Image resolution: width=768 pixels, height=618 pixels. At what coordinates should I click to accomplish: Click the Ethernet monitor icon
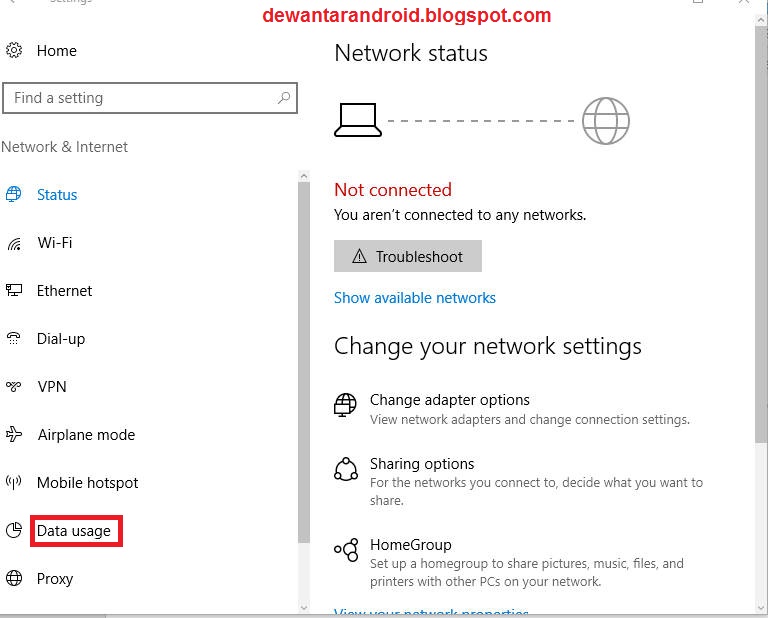14,290
